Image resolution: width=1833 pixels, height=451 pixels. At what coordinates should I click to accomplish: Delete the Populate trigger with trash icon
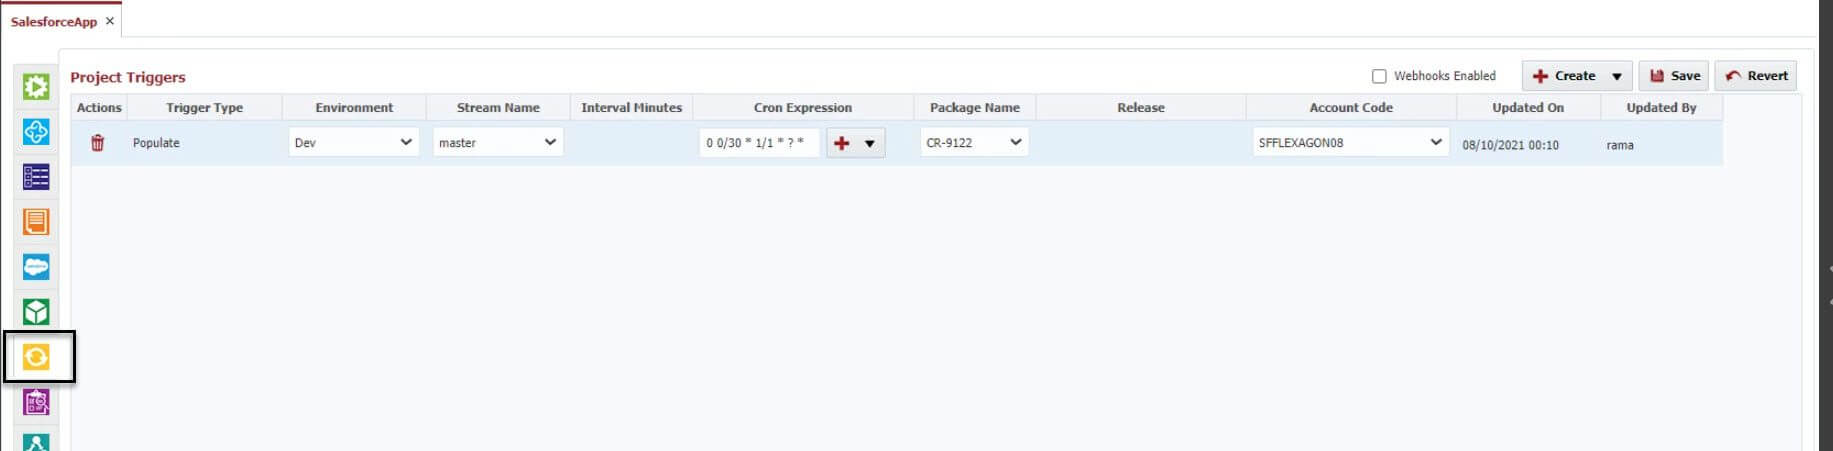tap(97, 143)
